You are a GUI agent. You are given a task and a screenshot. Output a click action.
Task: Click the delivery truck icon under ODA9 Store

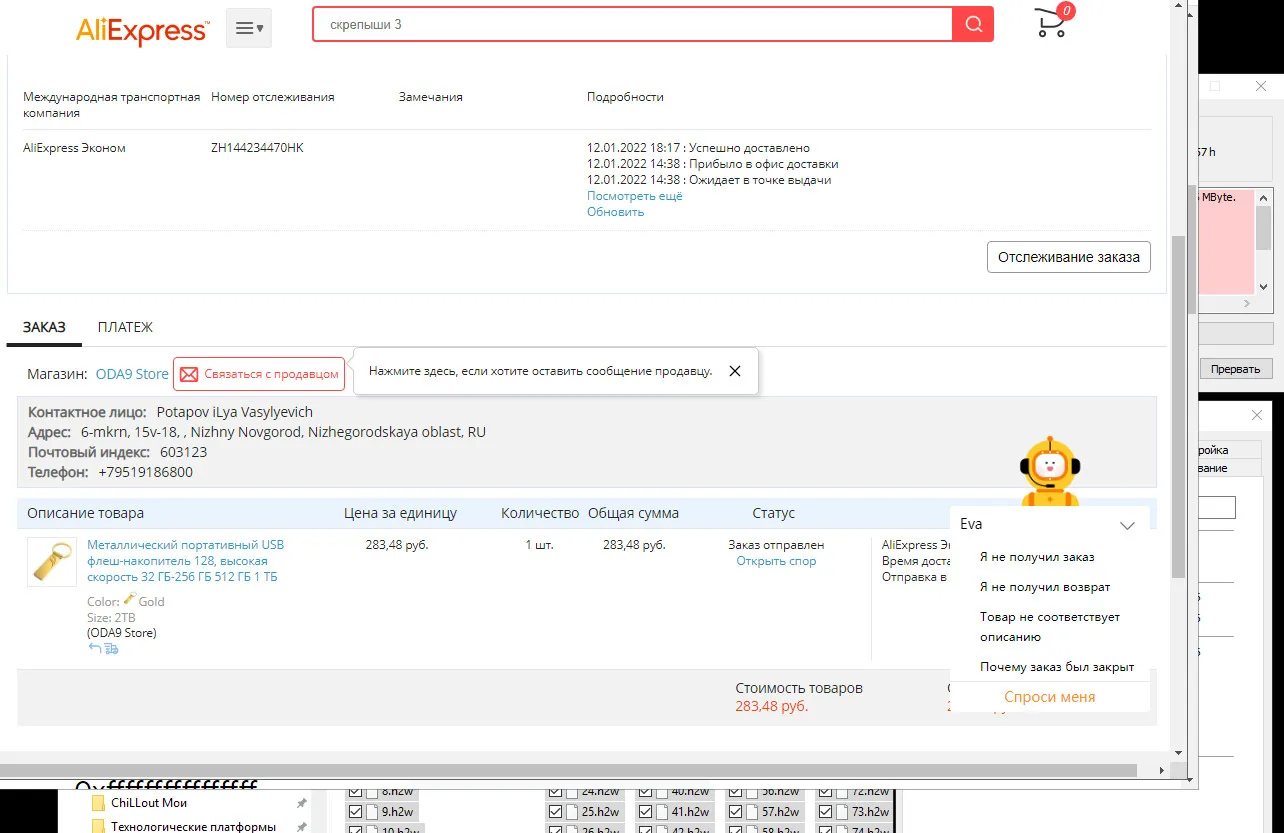click(111, 648)
